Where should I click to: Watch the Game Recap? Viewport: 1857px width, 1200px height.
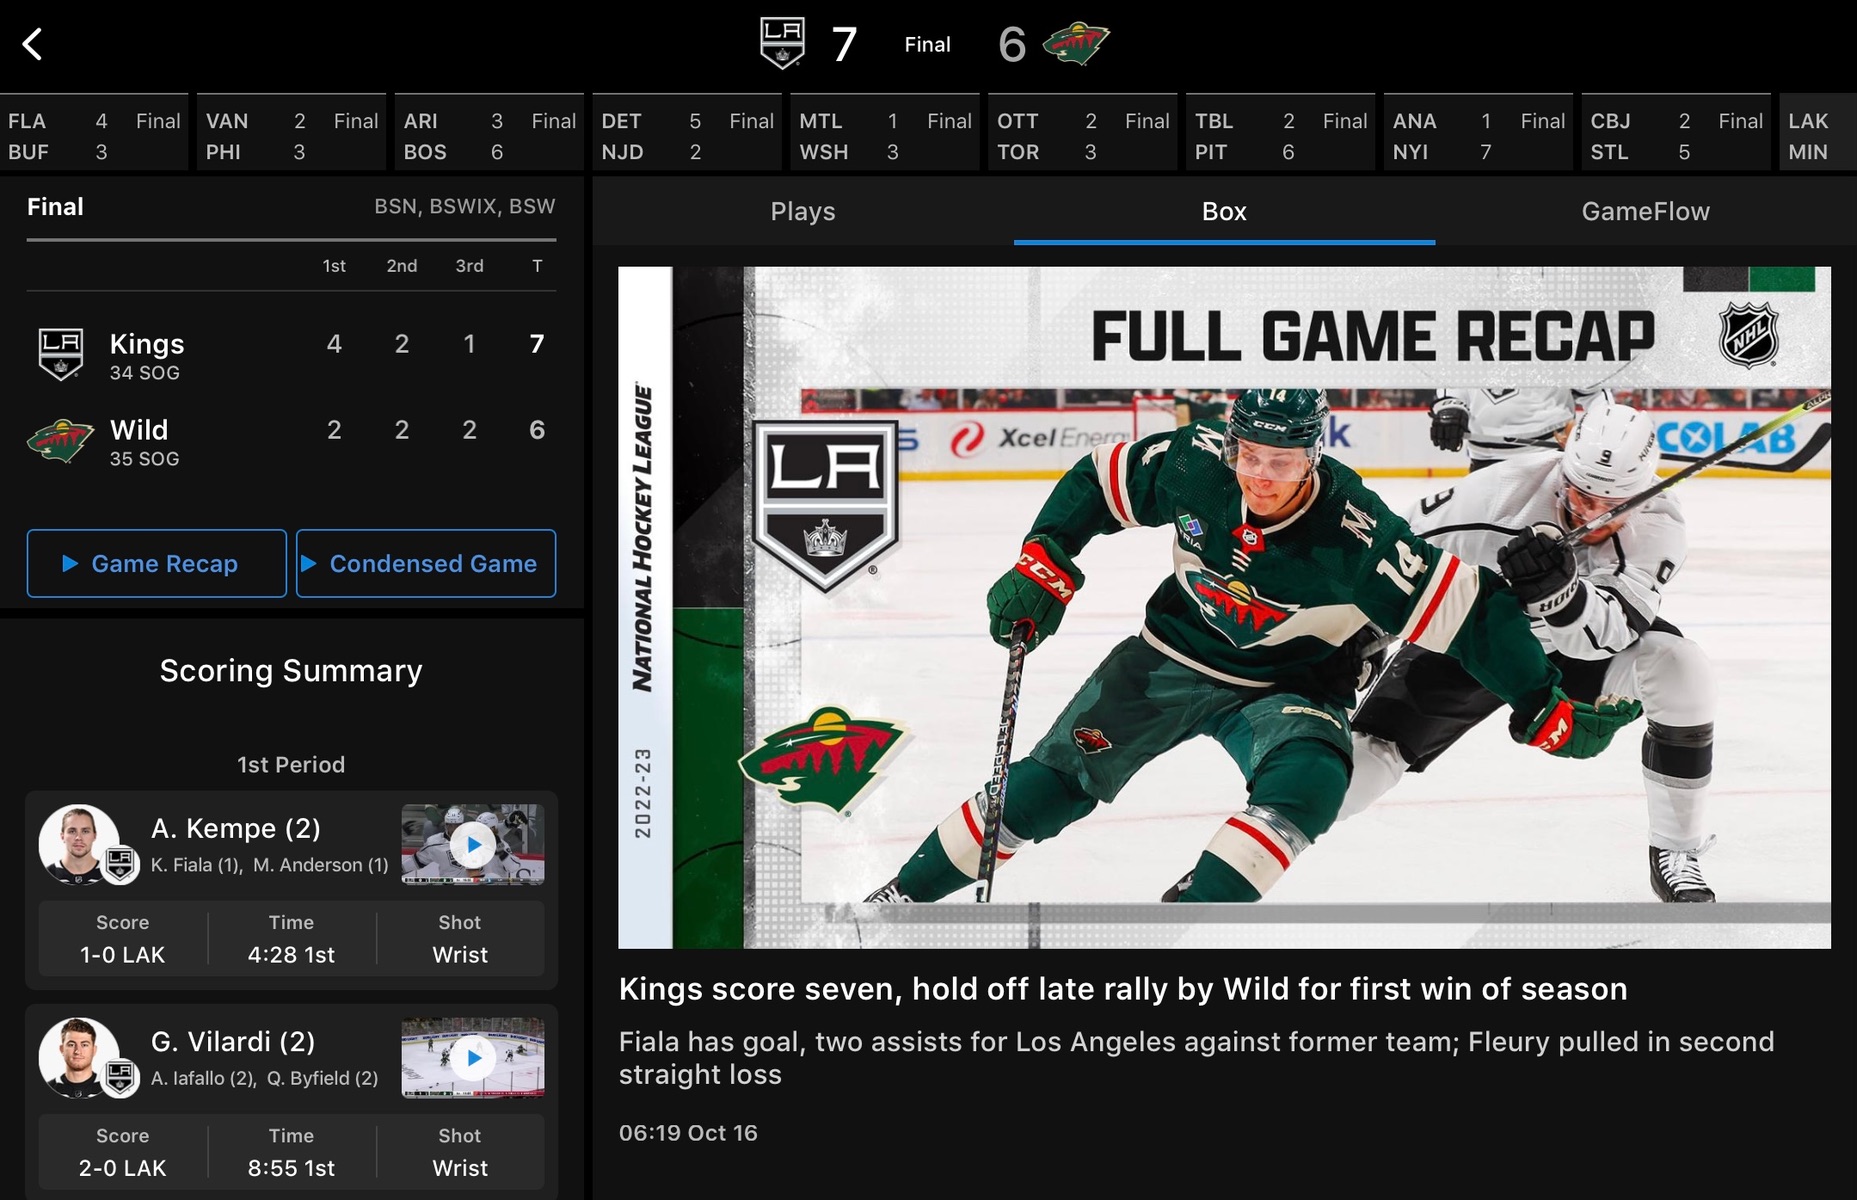pyautogui.click(x=156, y=564)
